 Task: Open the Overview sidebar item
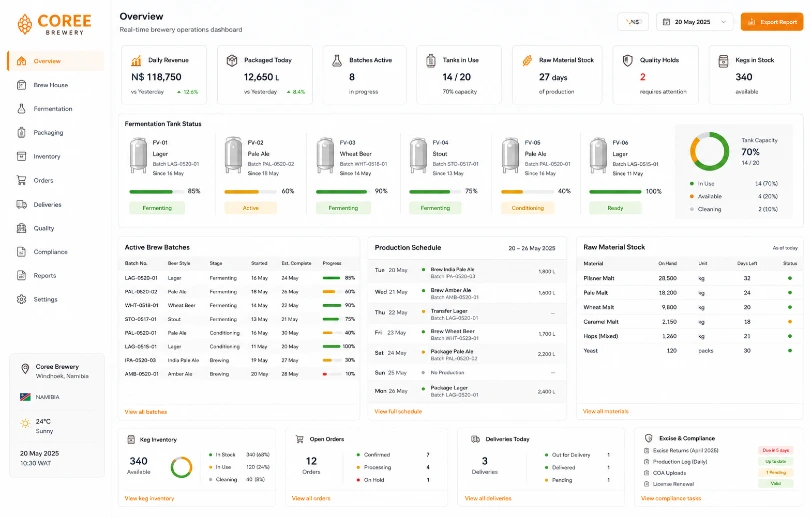point(55,61)
